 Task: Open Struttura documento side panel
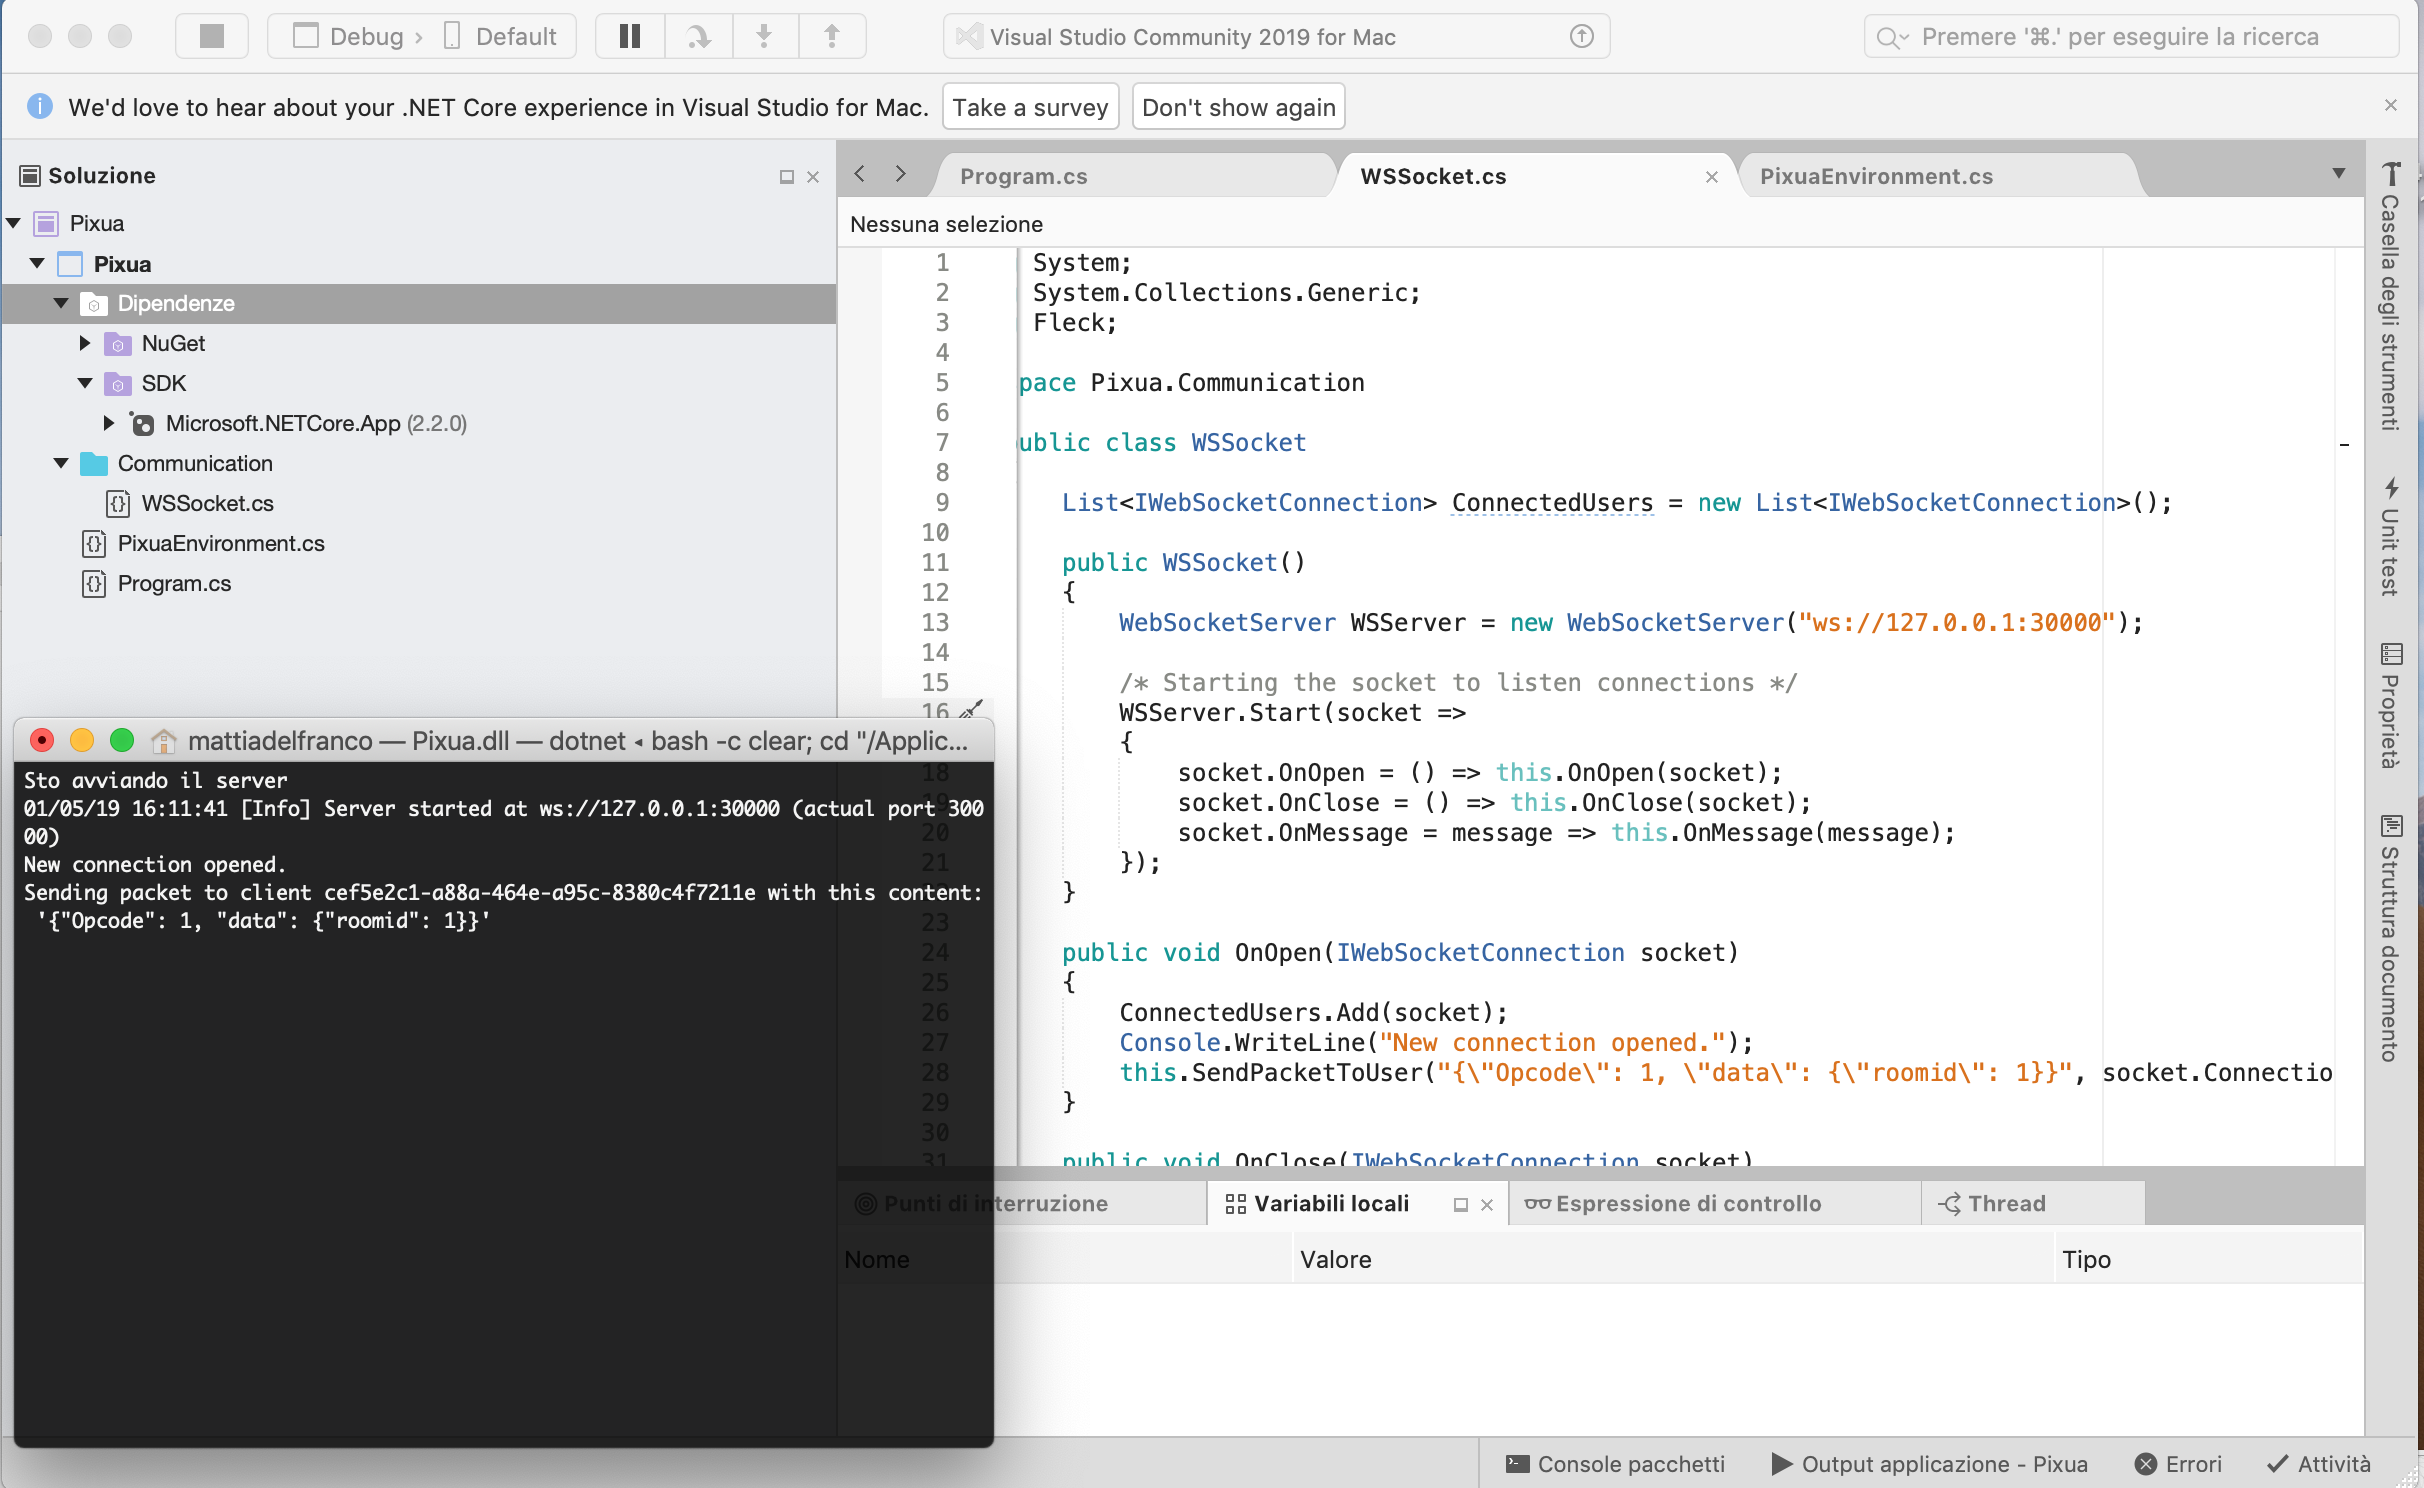point(2390,938)
